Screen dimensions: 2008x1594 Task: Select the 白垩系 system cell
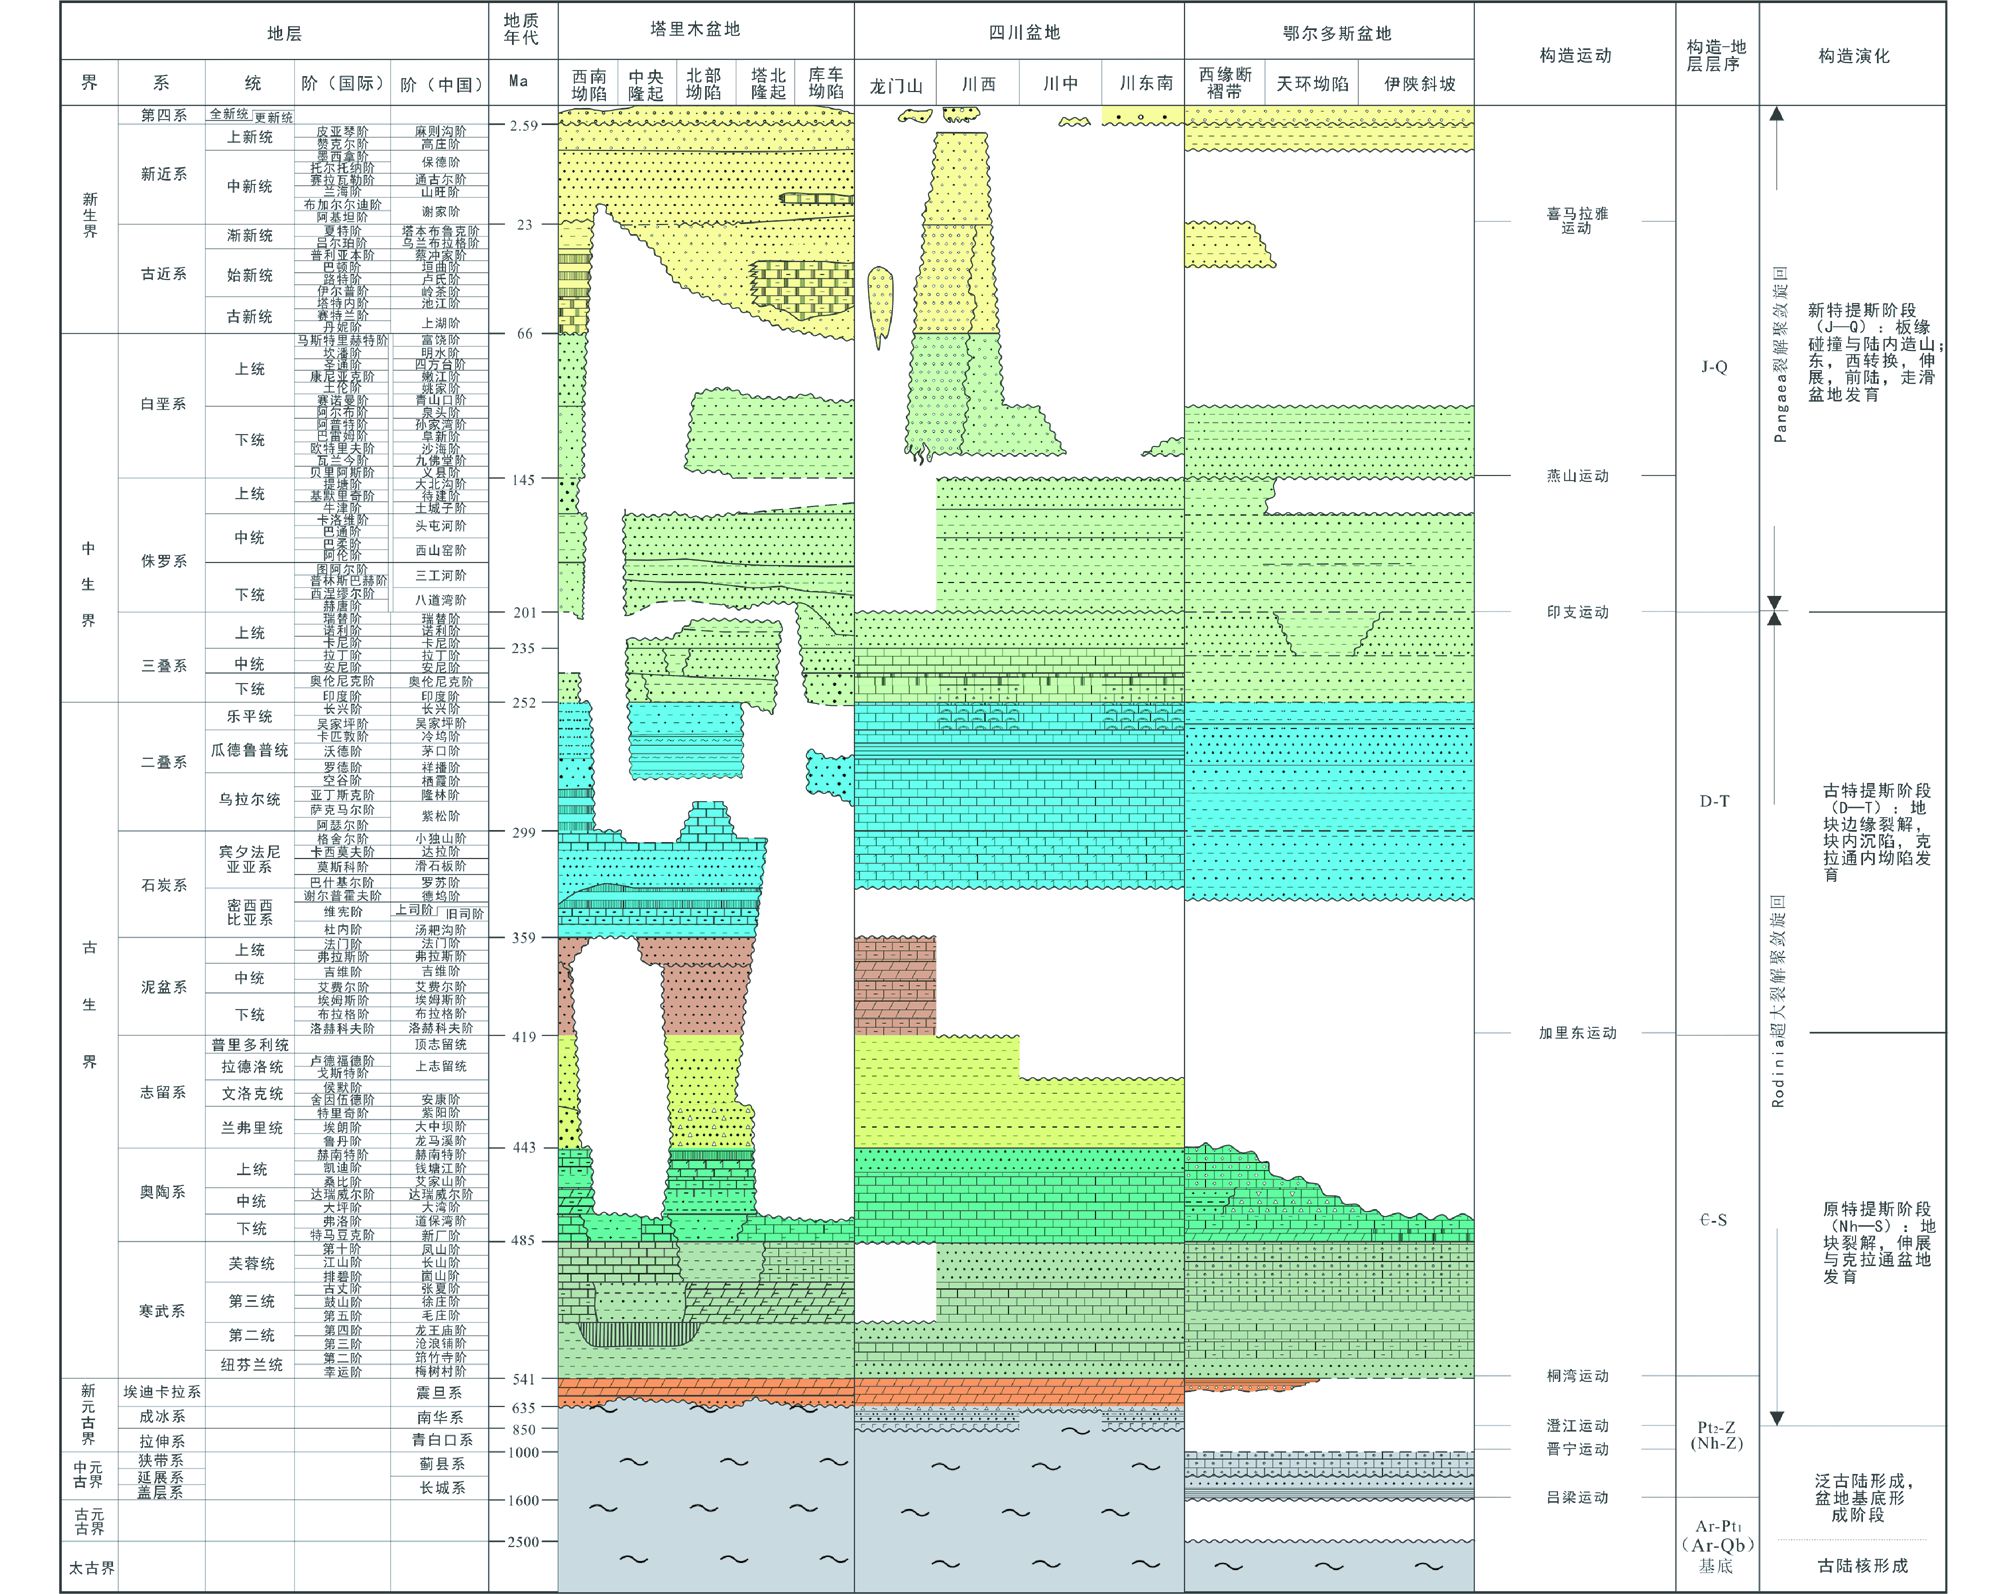coord(163,404)
